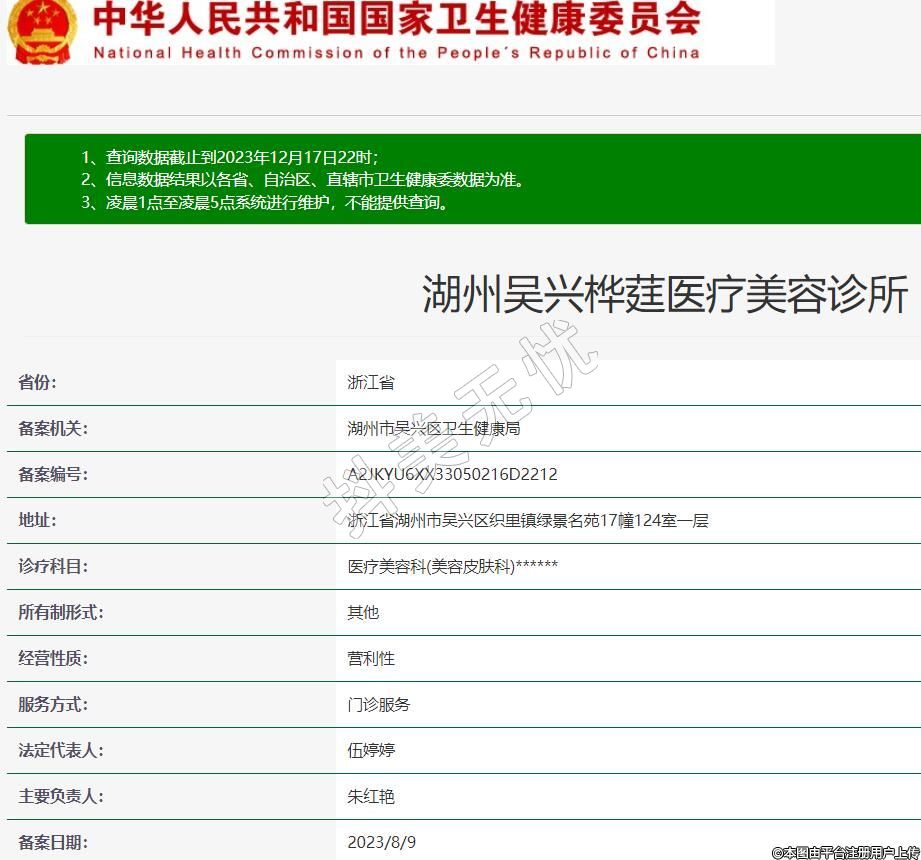Click the 所有制形式 value 其他
Screen dimensions: 921x860
point(363,613)
